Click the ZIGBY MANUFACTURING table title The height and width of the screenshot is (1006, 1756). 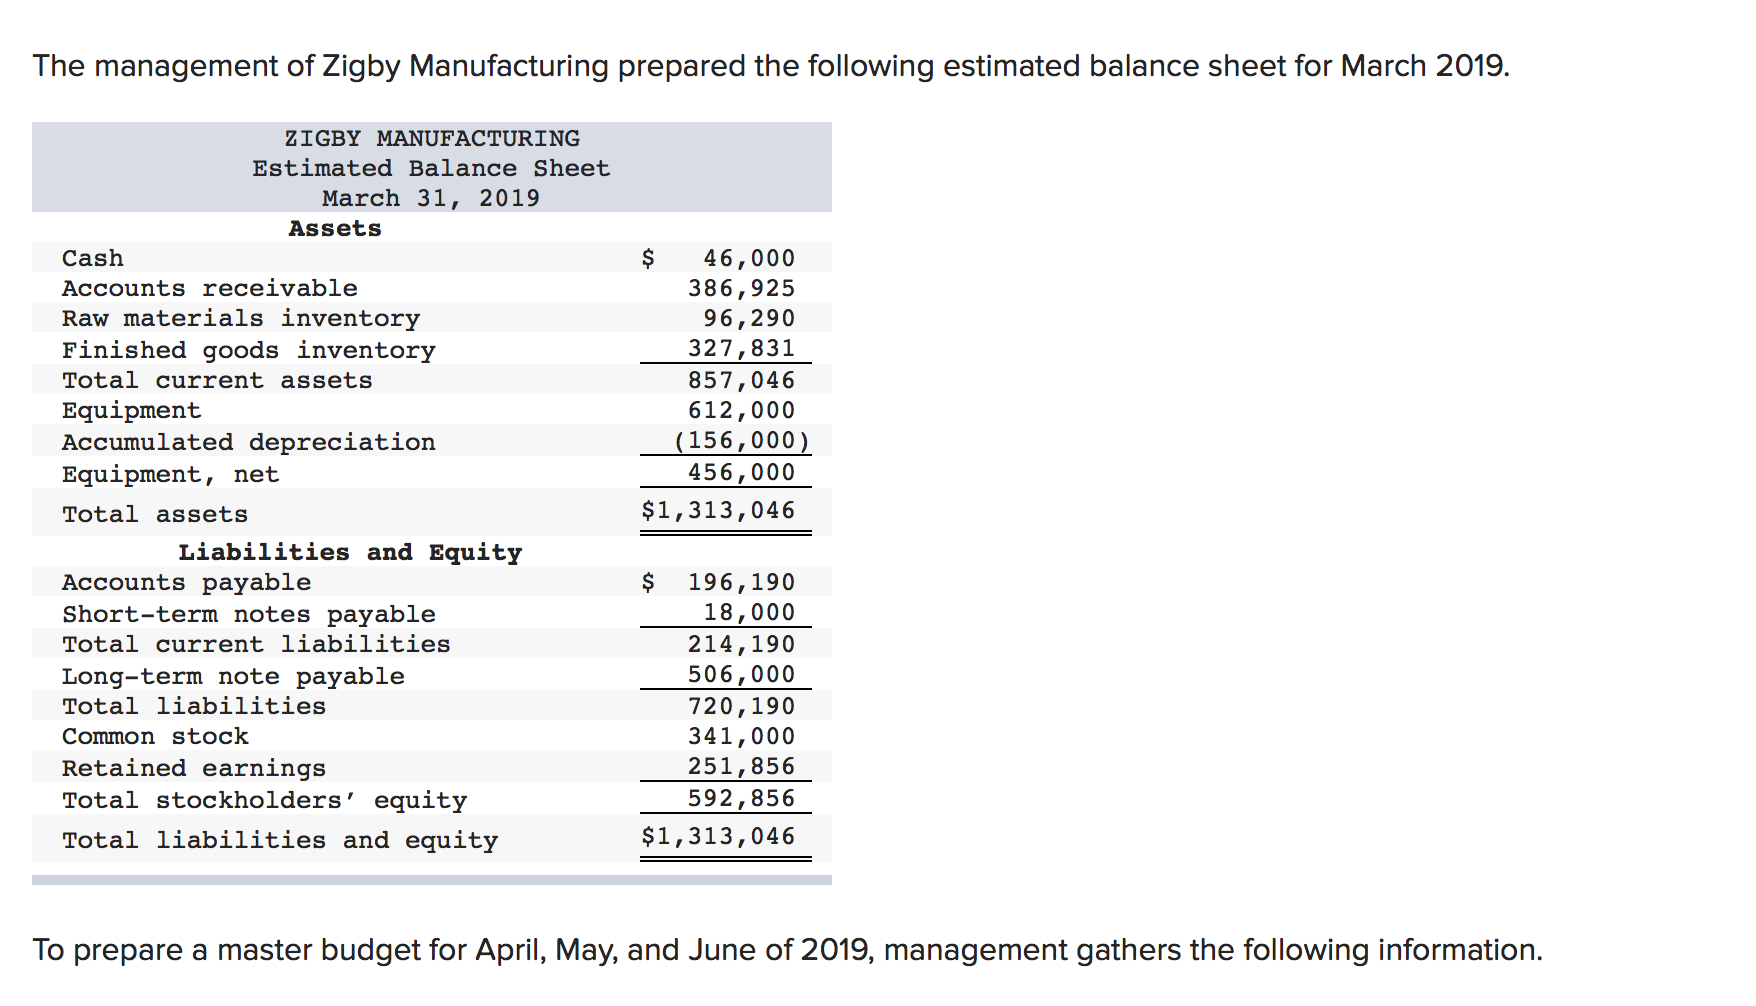coord(432,138)
